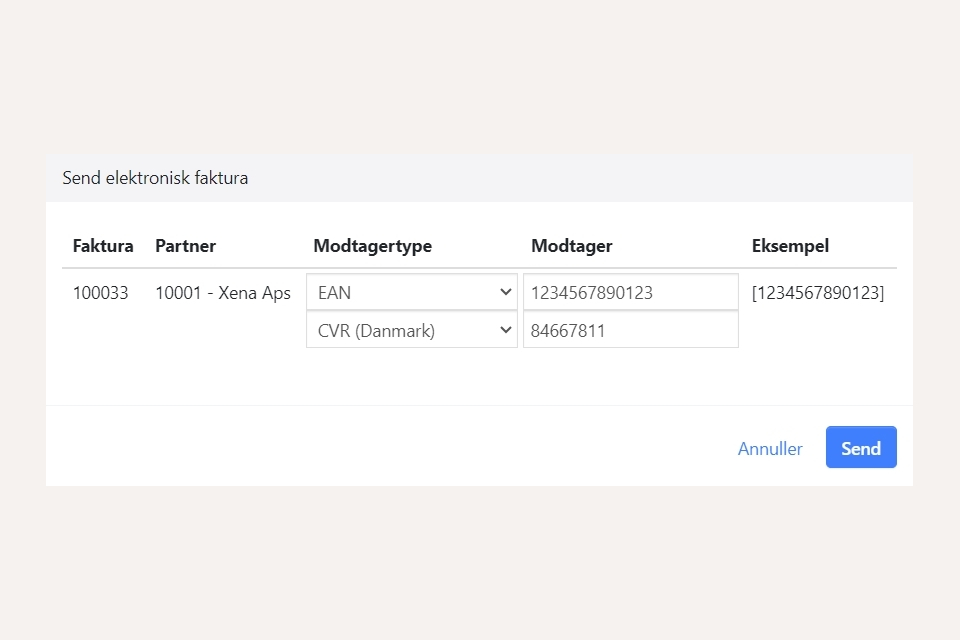Viewport: 960px width, 640px height.
Task: Click the example value [1234567890123]
Action: pyautogui.click(x=818, y=293)
